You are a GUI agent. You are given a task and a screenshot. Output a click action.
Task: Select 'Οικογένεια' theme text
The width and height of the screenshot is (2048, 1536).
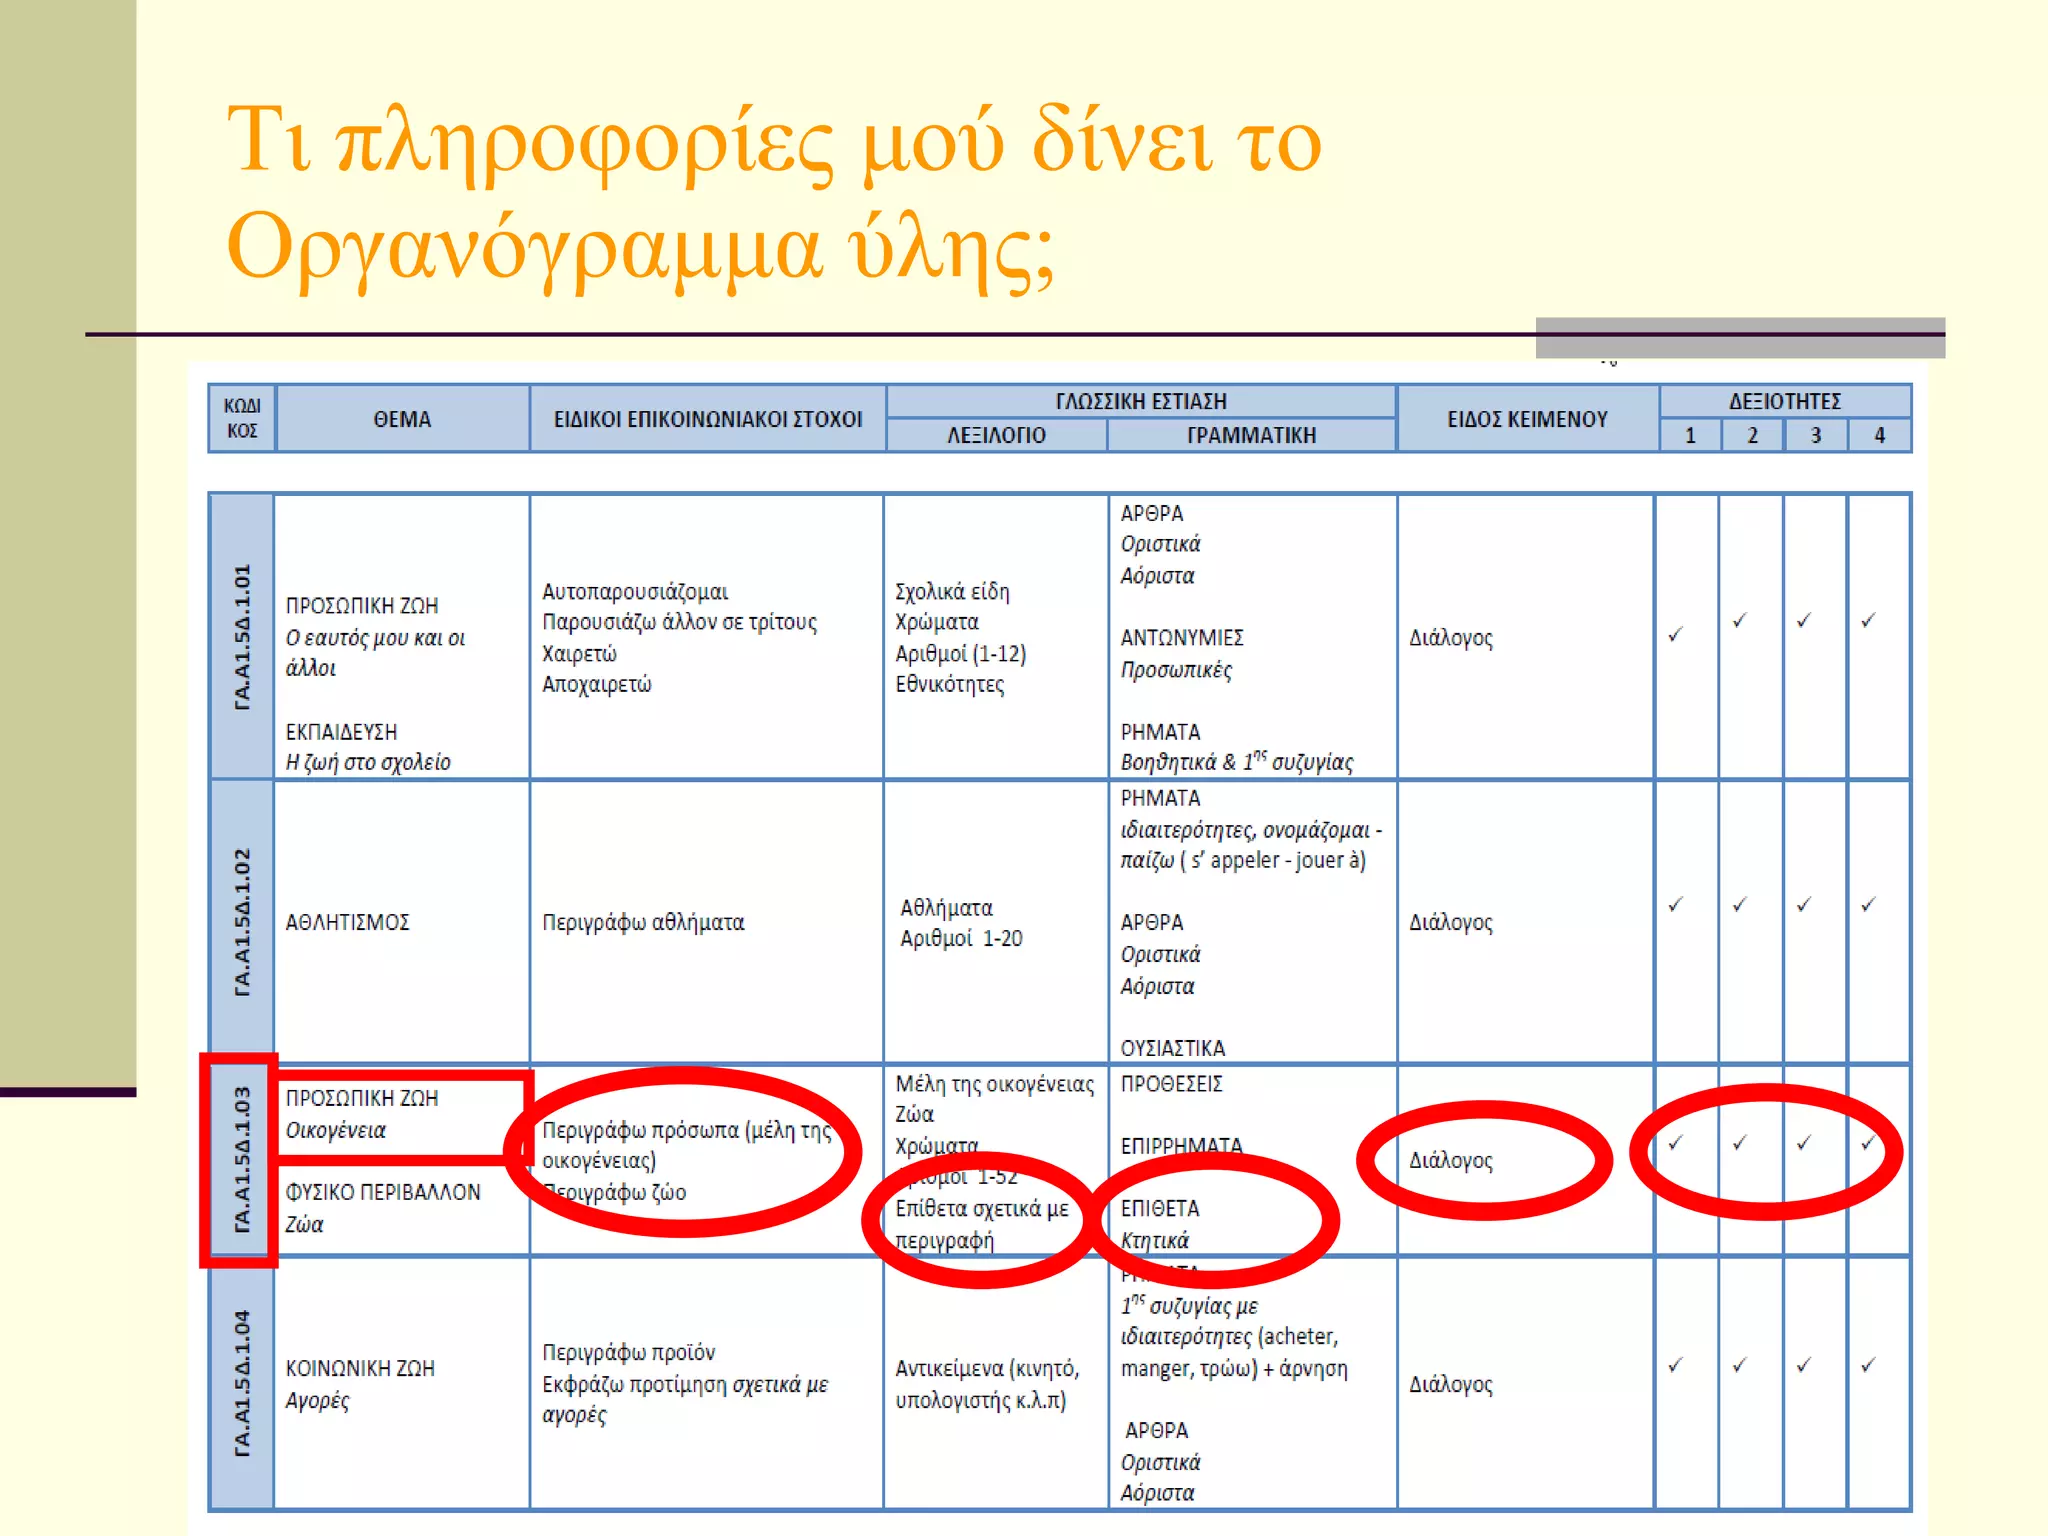[x=335, y=1130]
